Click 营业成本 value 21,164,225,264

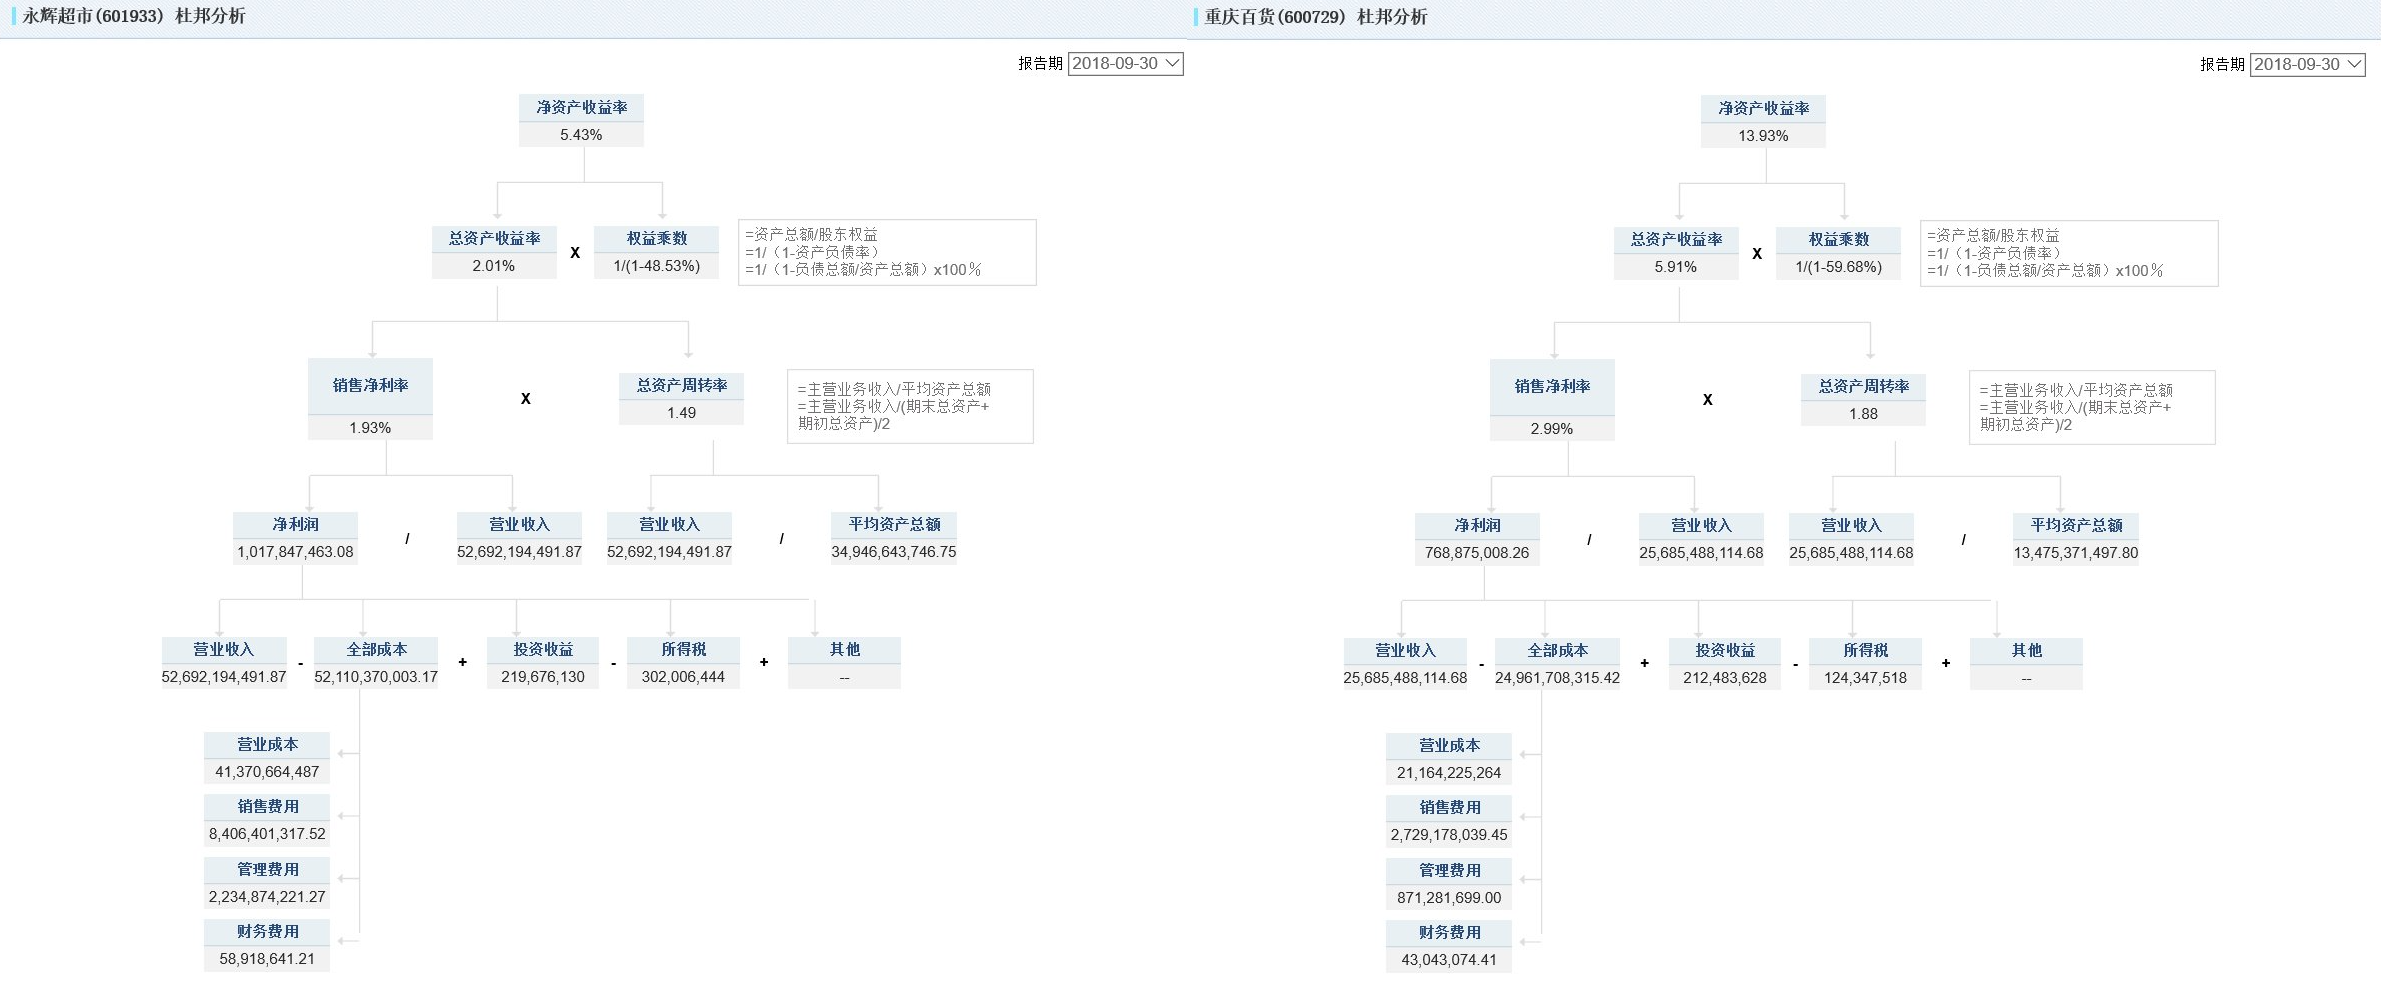1449,773
